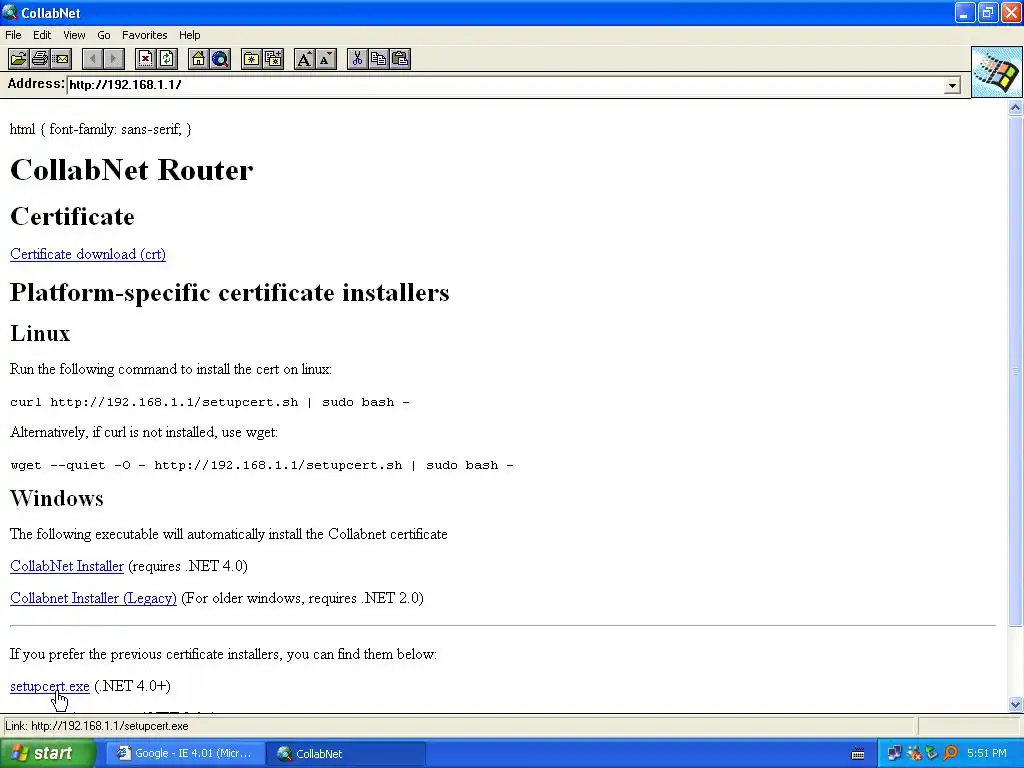The image size is (1024, 768).
Task: Click the 'html { font-family: sans-serif; }' text
Action: pyautogui.click(x=101, y=129)
